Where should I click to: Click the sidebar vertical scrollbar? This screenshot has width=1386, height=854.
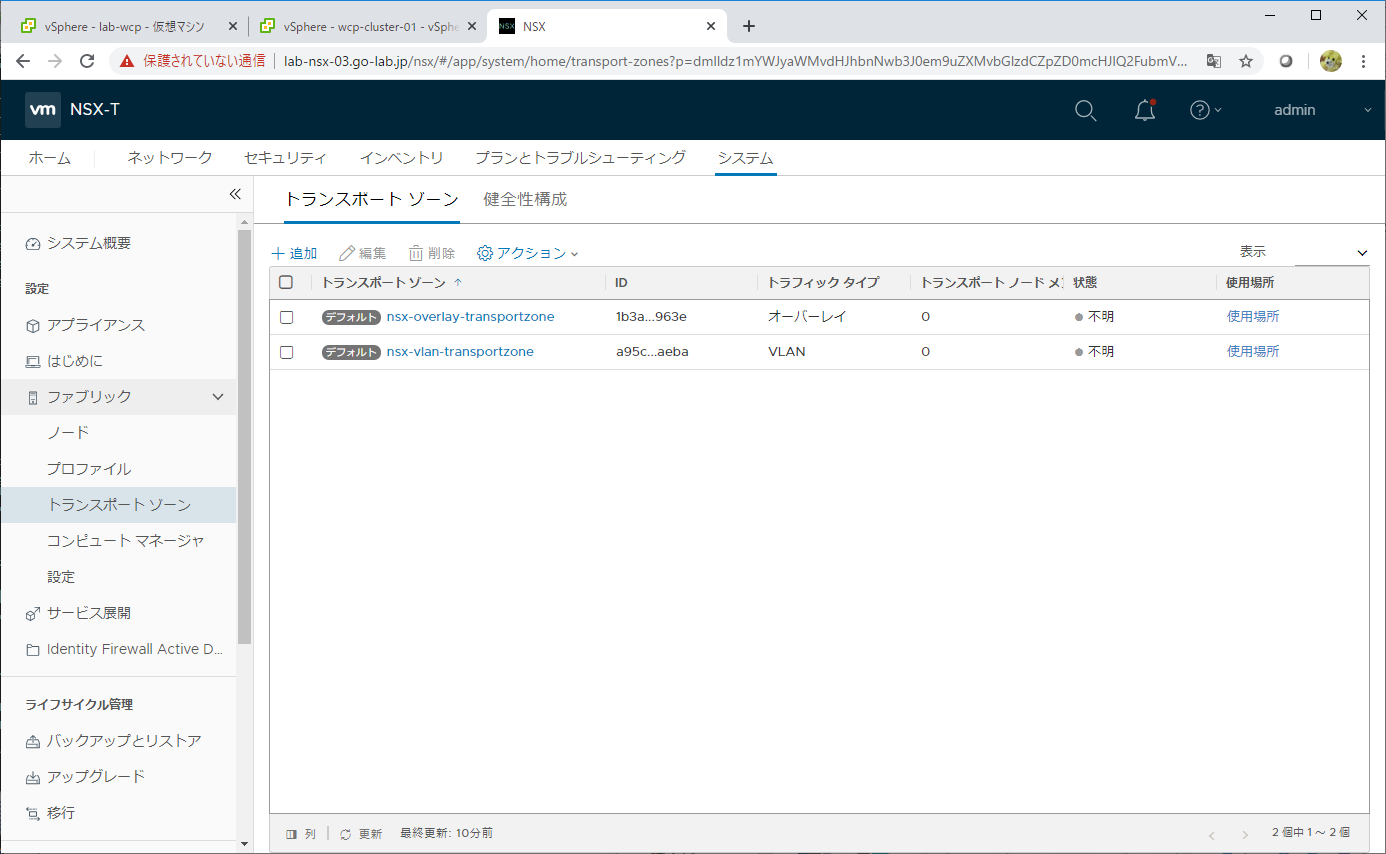tap(245, 437)
